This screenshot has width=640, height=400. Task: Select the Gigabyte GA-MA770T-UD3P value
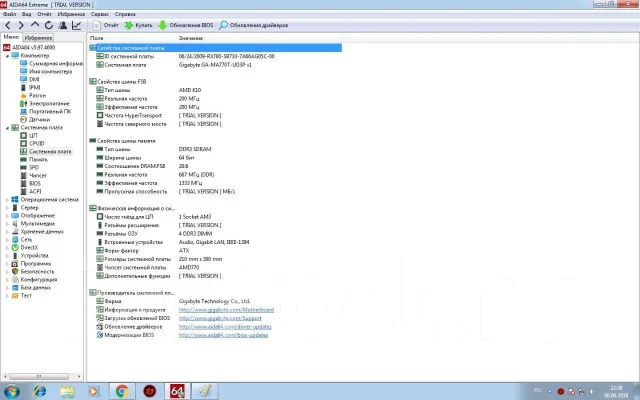pyautogui.click(x=215, y=65)
